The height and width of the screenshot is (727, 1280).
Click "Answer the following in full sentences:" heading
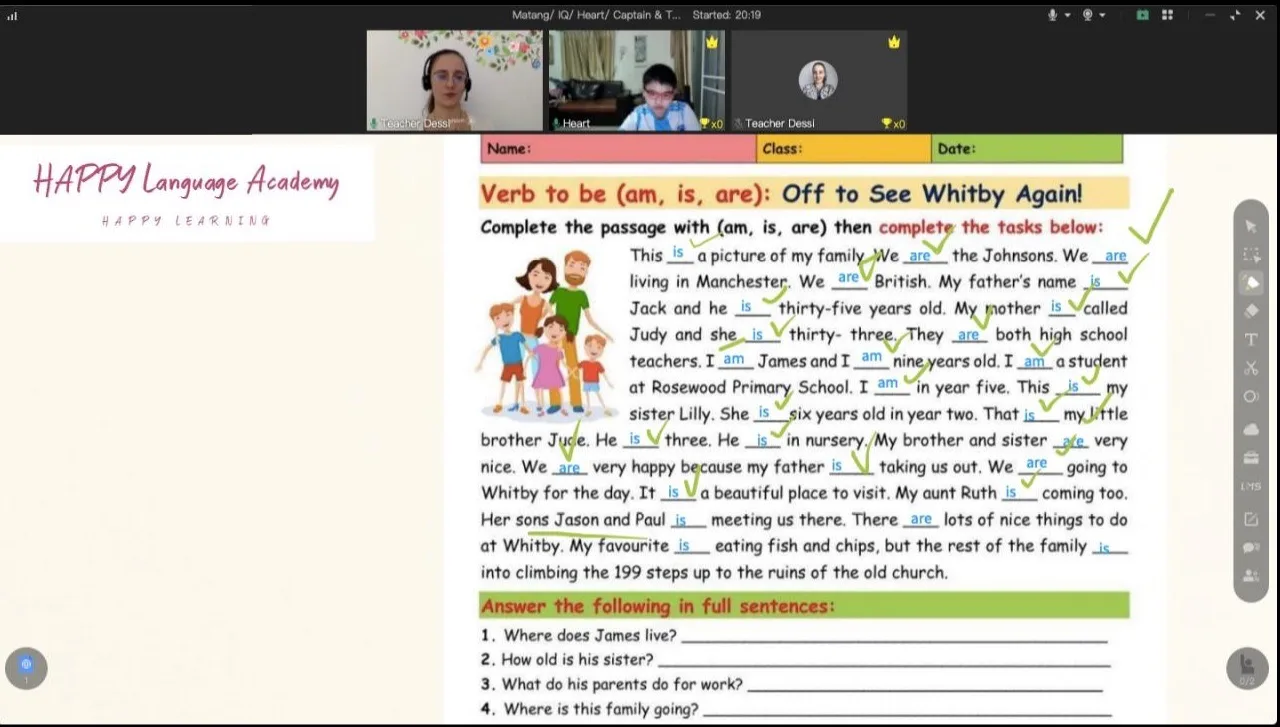click(x=657, y=606)
